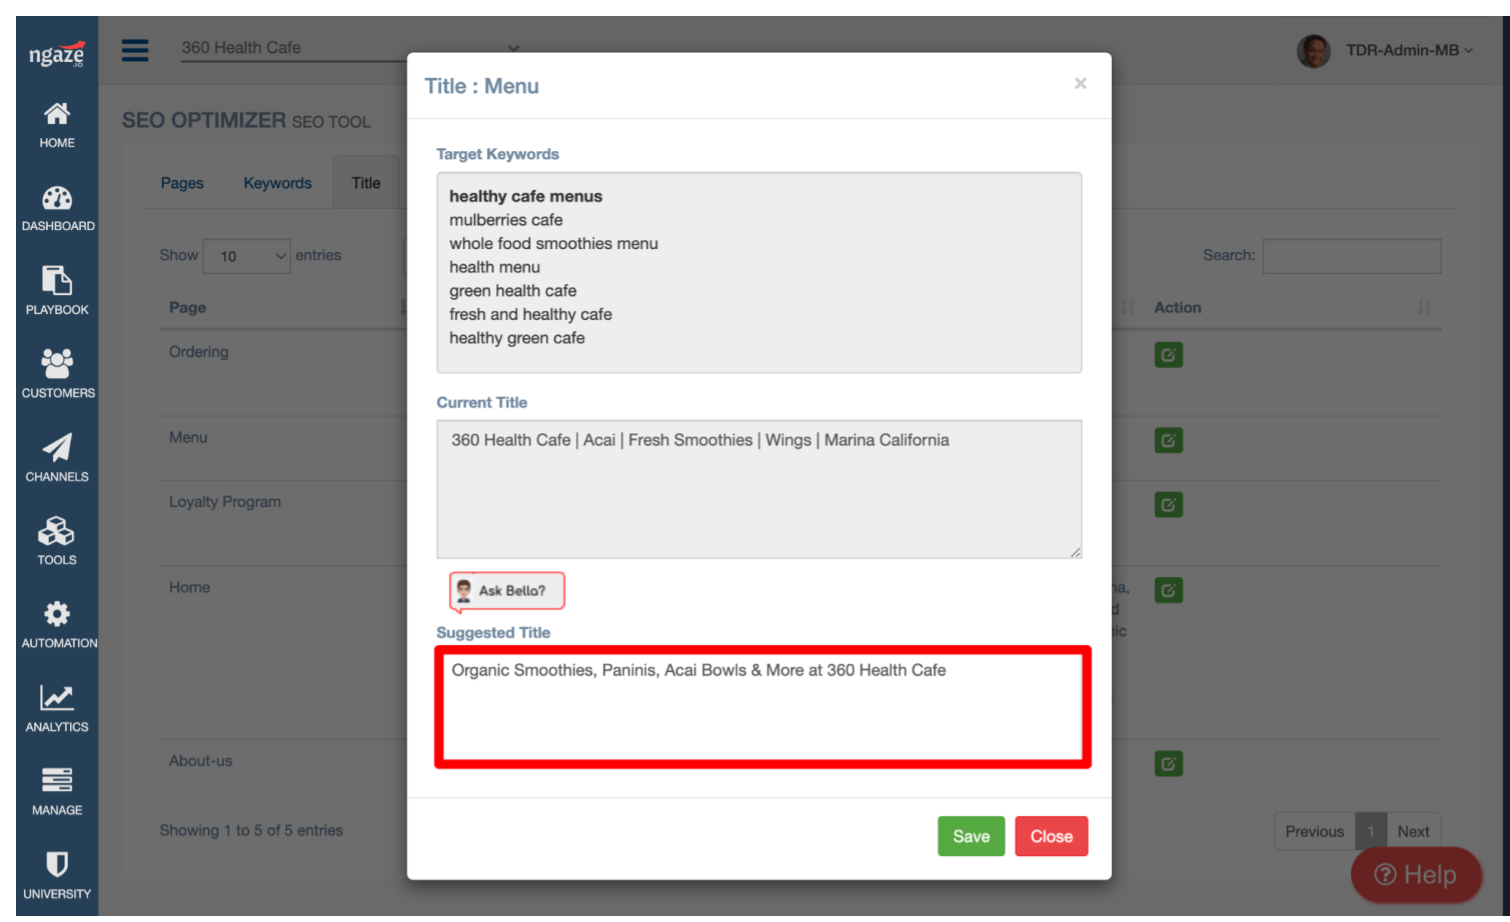Select the Title tab
Screen dimensions: 1510x922
coord(366,183)
